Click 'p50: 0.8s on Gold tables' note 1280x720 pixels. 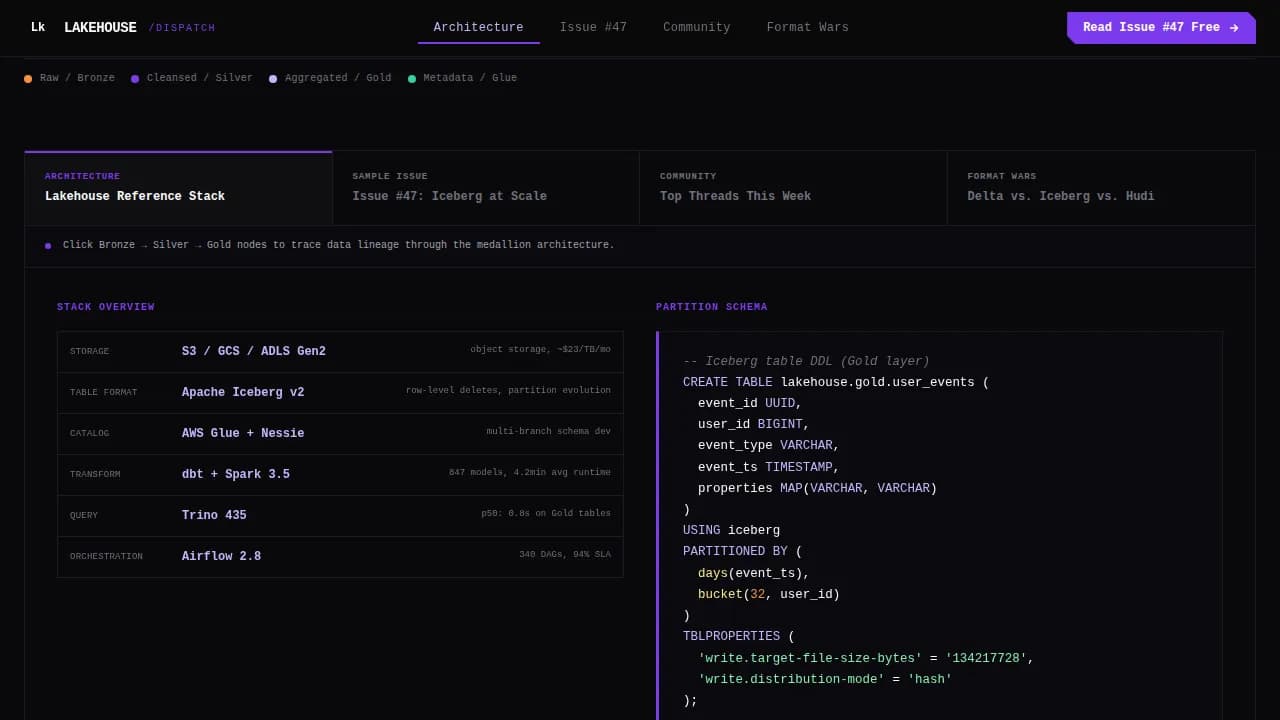pos(546,514)
